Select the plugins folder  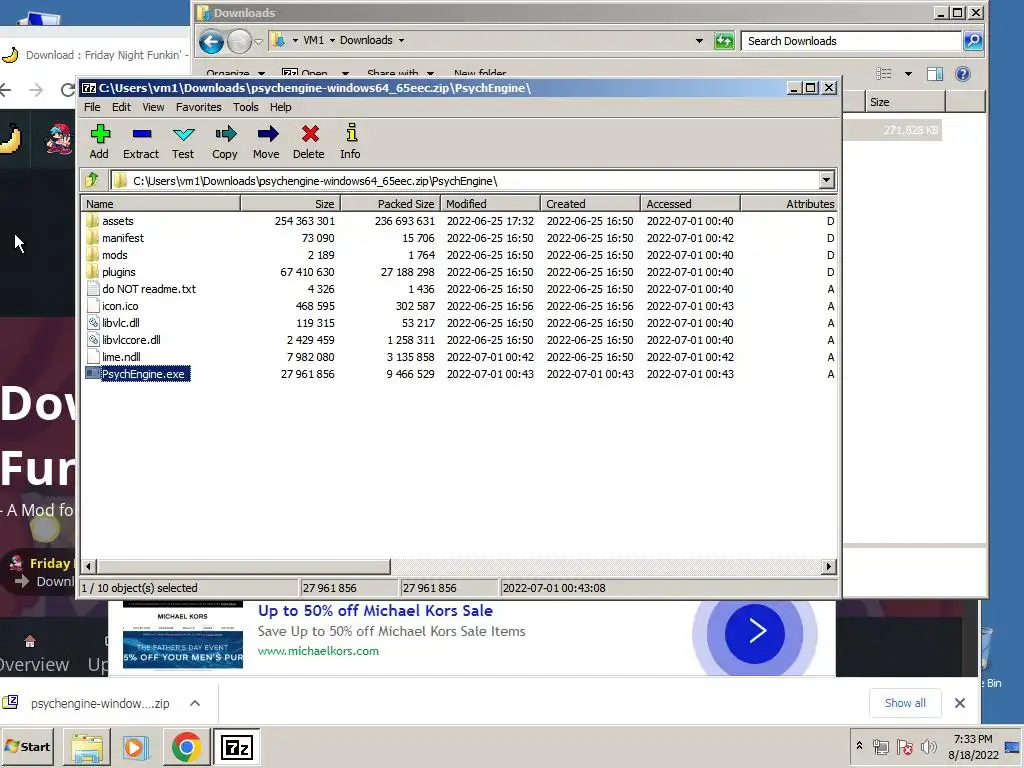pyautogui.click(x=118, y=272)
